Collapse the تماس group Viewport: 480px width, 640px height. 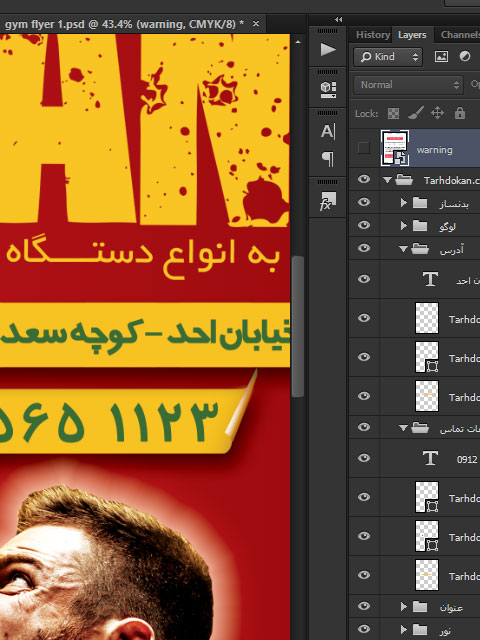(x=403, y=428)
